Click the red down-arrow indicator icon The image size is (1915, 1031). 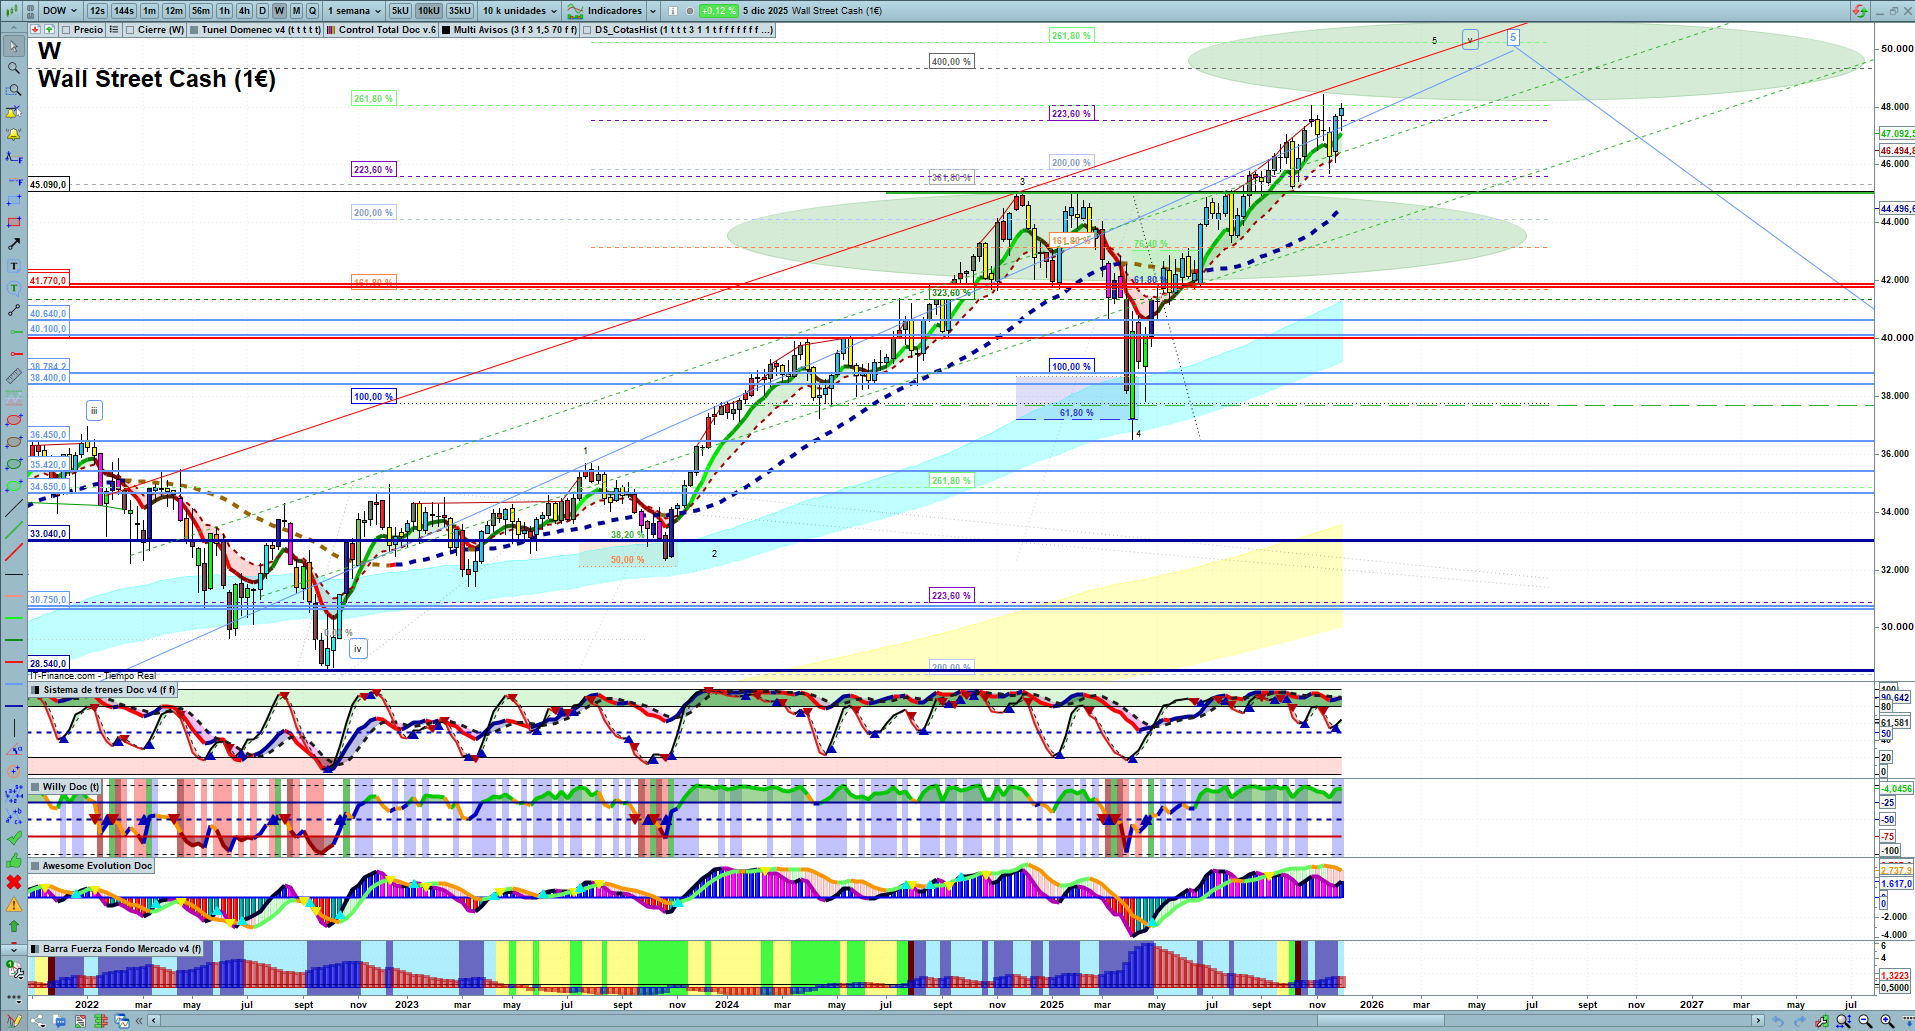click(35, 30)
